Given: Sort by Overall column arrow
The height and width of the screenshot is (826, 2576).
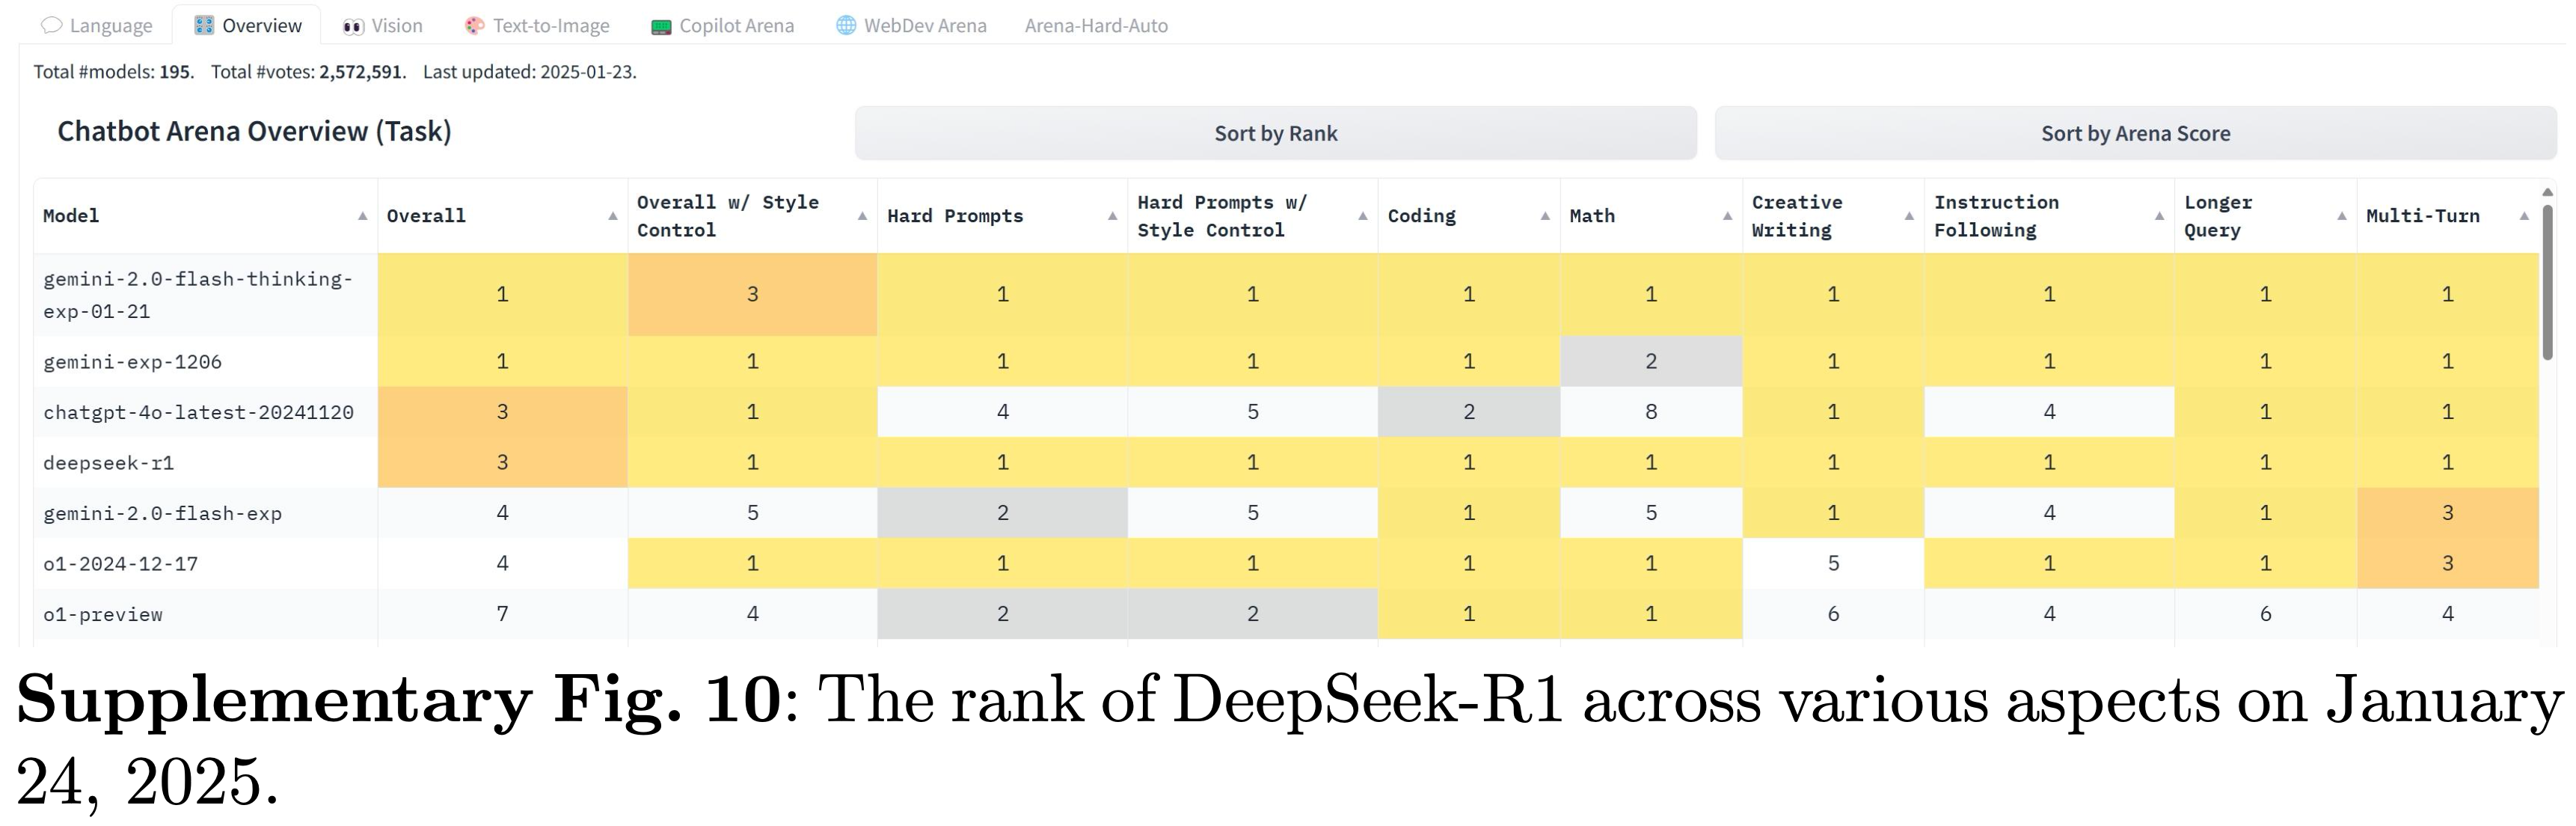Looking at the screenshot, I should pos(612,216).
